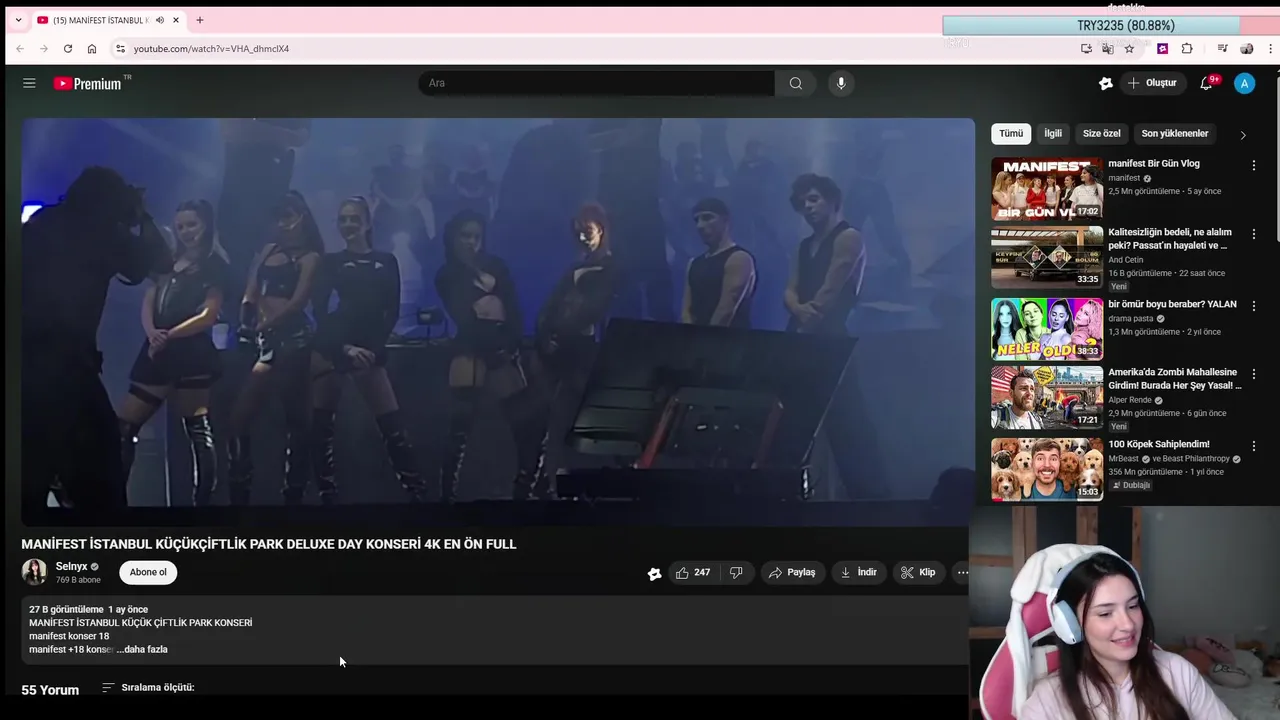The width and height of the screenshot is (1280, 720).
Task: Select the Tümü filter chip
Action: tap(1011, 133)
